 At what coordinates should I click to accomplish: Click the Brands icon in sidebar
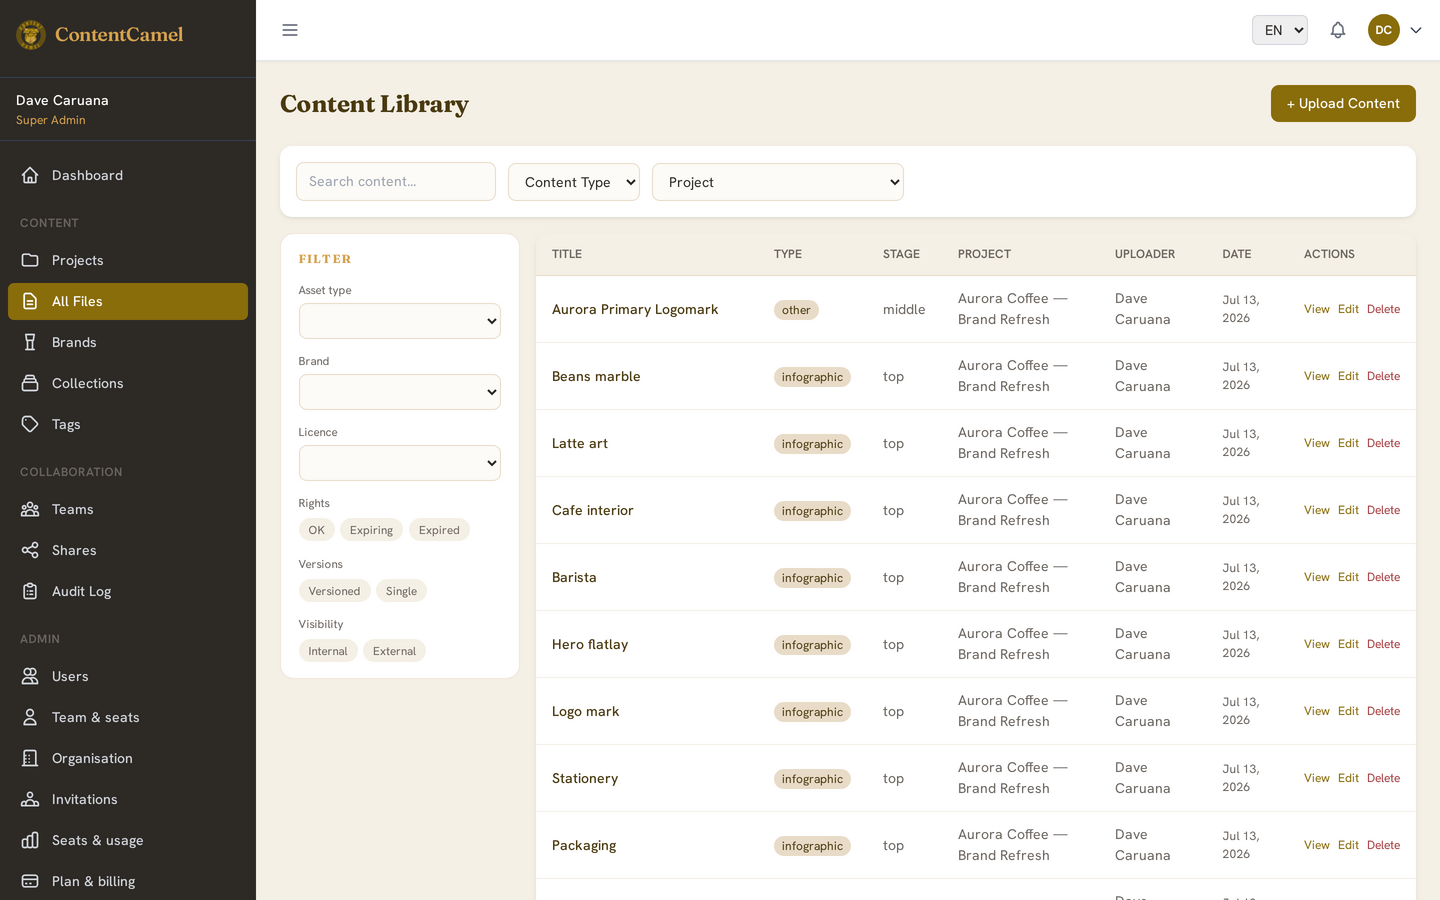(30, 342)
